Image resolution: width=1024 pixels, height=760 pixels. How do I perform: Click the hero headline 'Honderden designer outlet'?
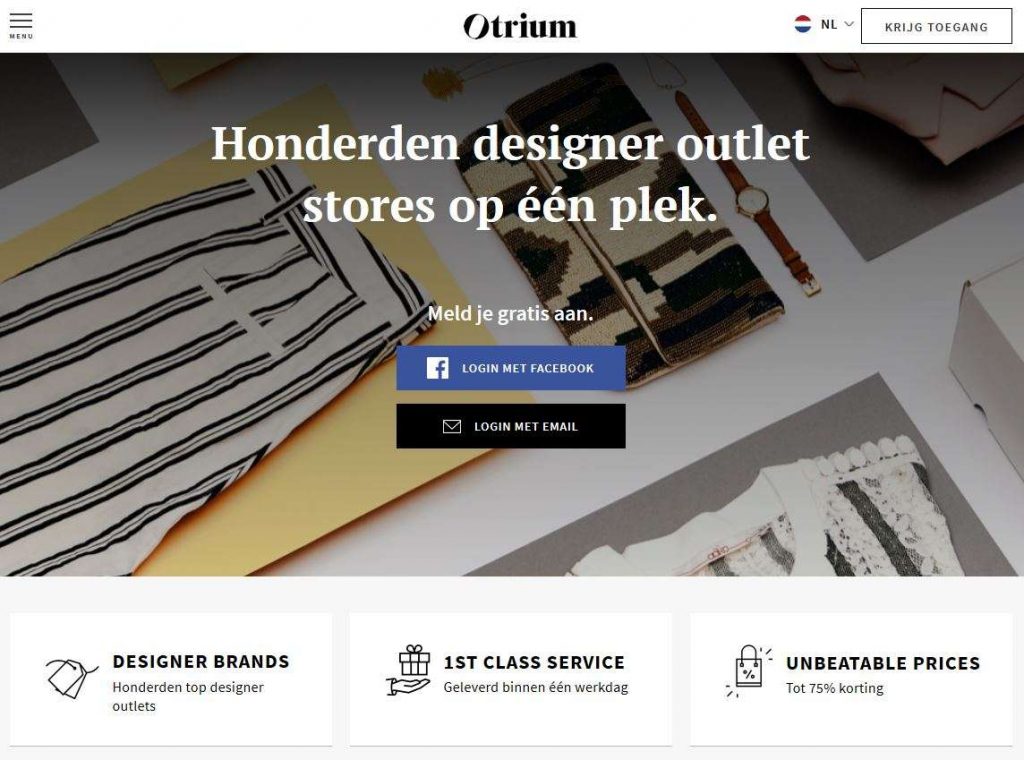coord(511,144)
